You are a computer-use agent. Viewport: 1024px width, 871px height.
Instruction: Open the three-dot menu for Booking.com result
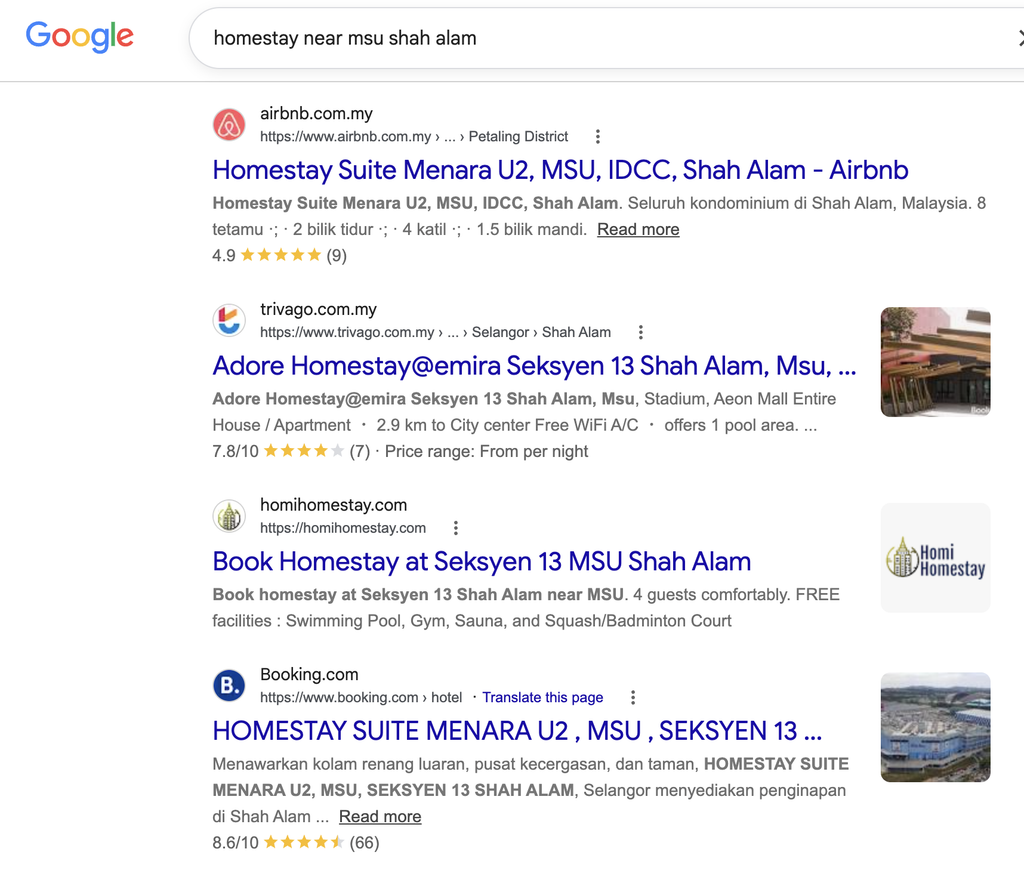coord(633,697)
